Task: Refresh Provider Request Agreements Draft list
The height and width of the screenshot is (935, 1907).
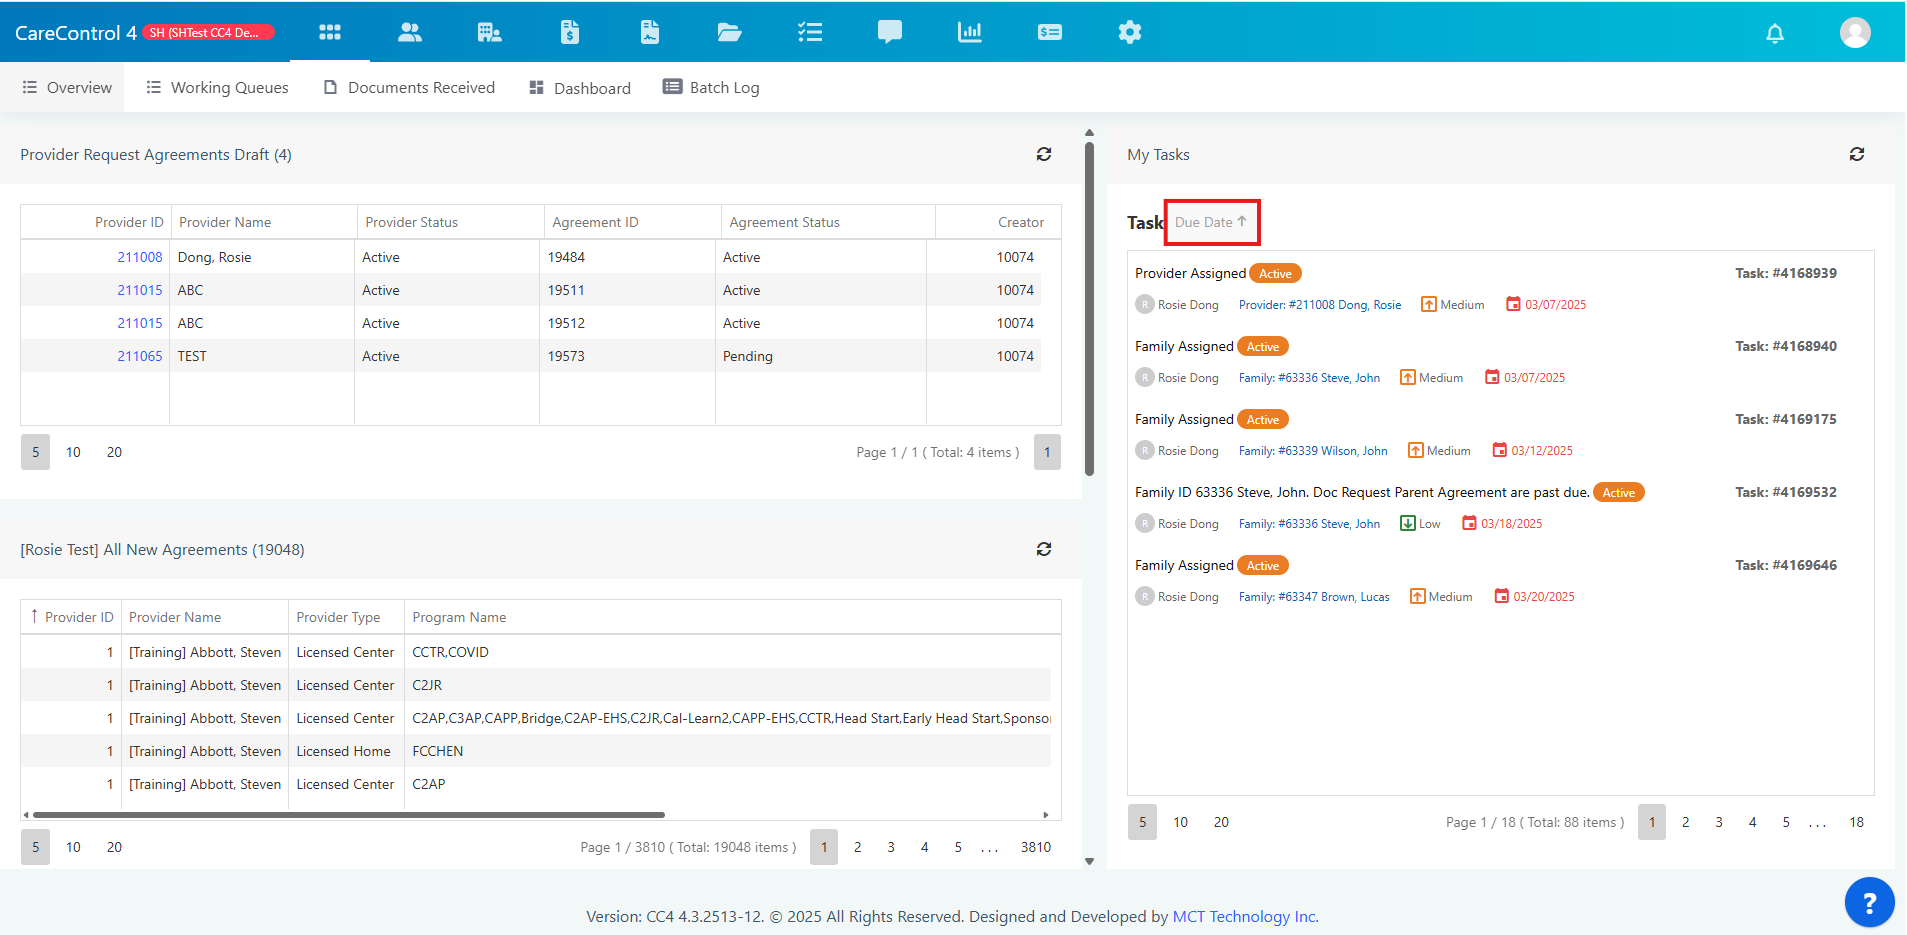Action: click(x=1044, y=154)
